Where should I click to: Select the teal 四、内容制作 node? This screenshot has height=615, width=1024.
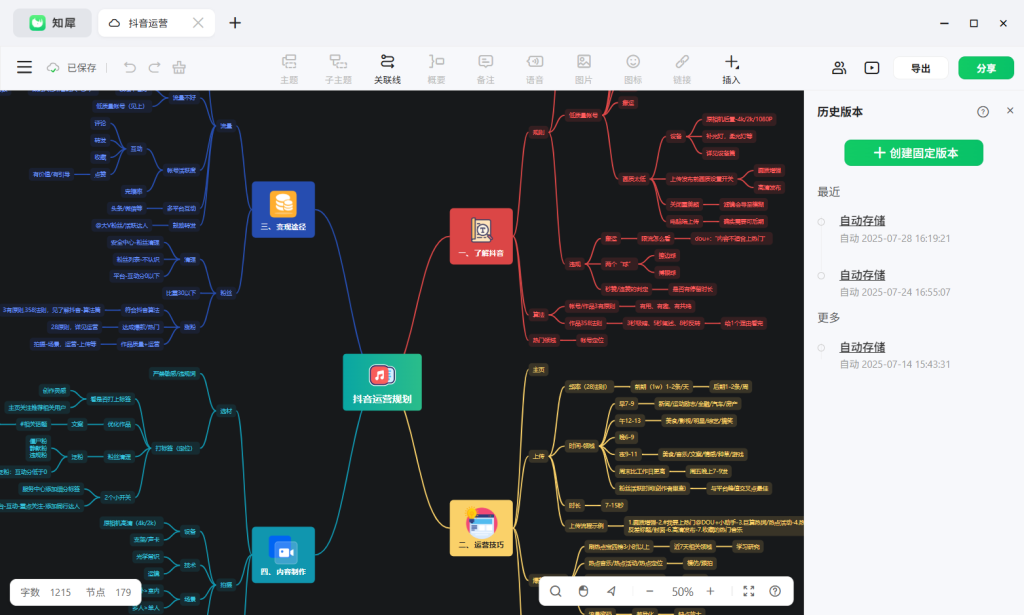[283, 555]
